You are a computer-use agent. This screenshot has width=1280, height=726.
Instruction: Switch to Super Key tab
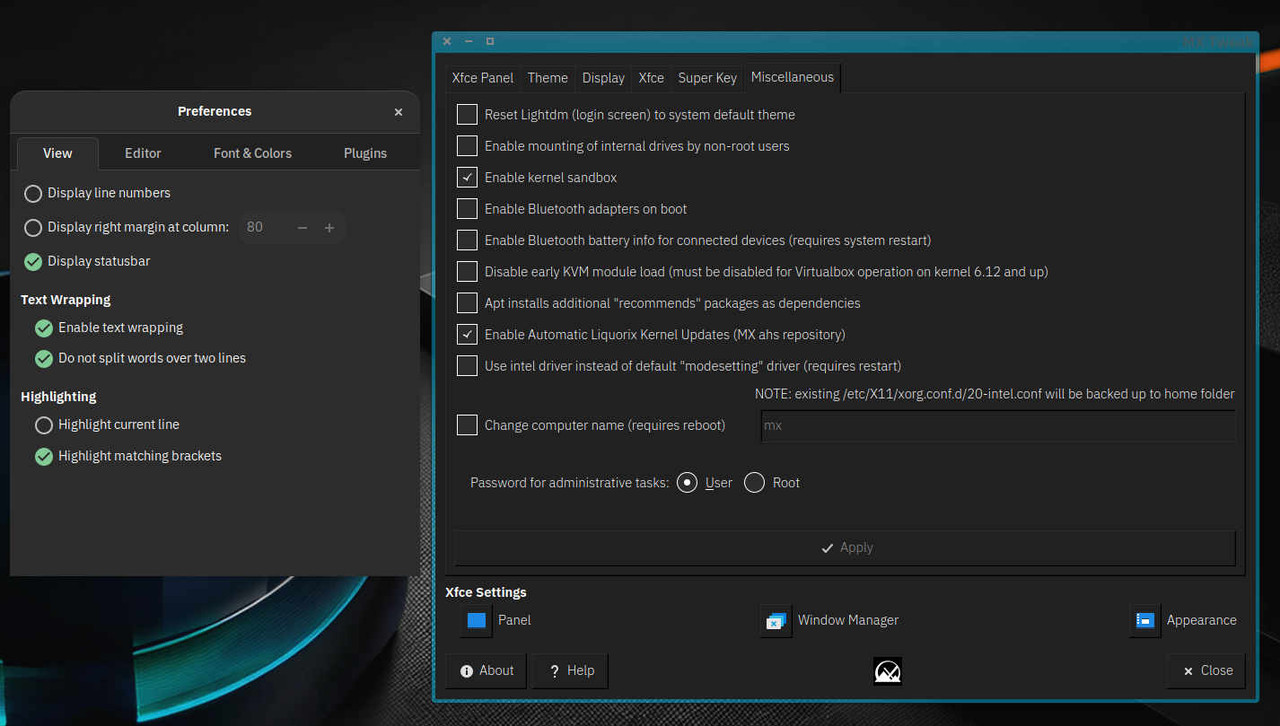(708, 78)
